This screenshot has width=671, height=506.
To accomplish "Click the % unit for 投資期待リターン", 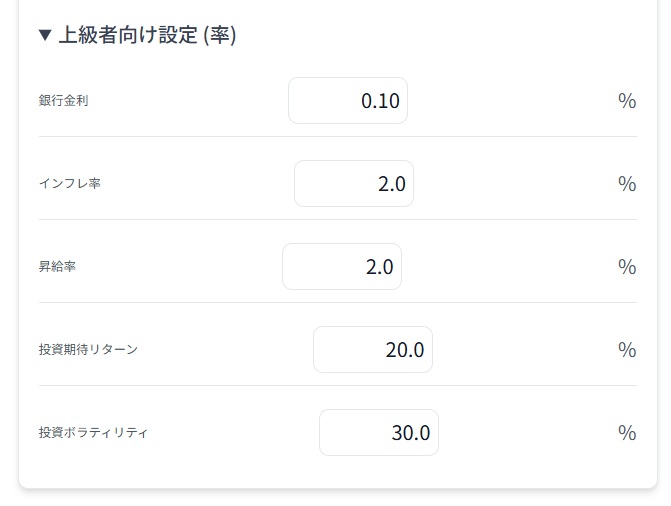I will click(x=627, y=350).
